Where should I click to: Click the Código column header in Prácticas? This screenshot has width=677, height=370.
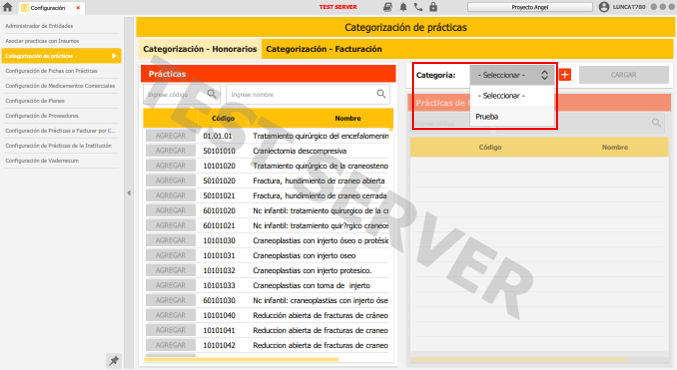pos(223,118)
